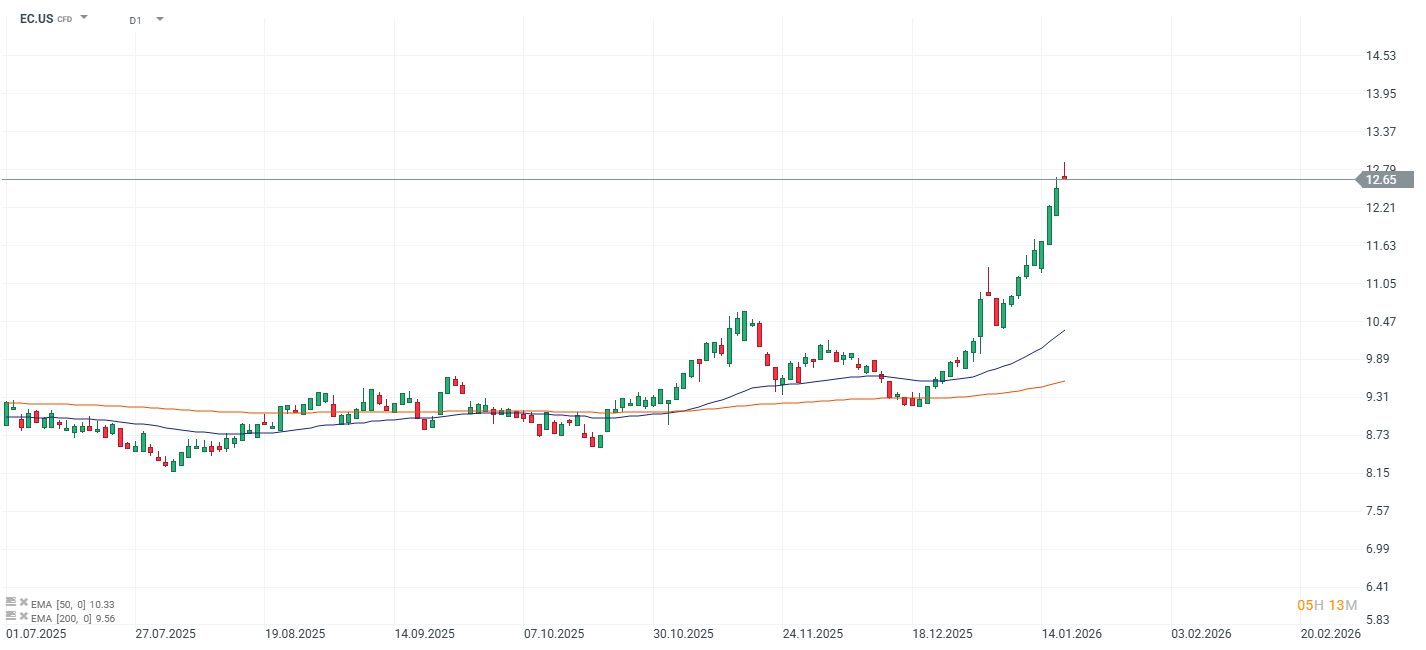This screenshot has height=650, width=1426.
Task: Open the D1 timeframe dropdown arrow
Action: click(160, 19)
